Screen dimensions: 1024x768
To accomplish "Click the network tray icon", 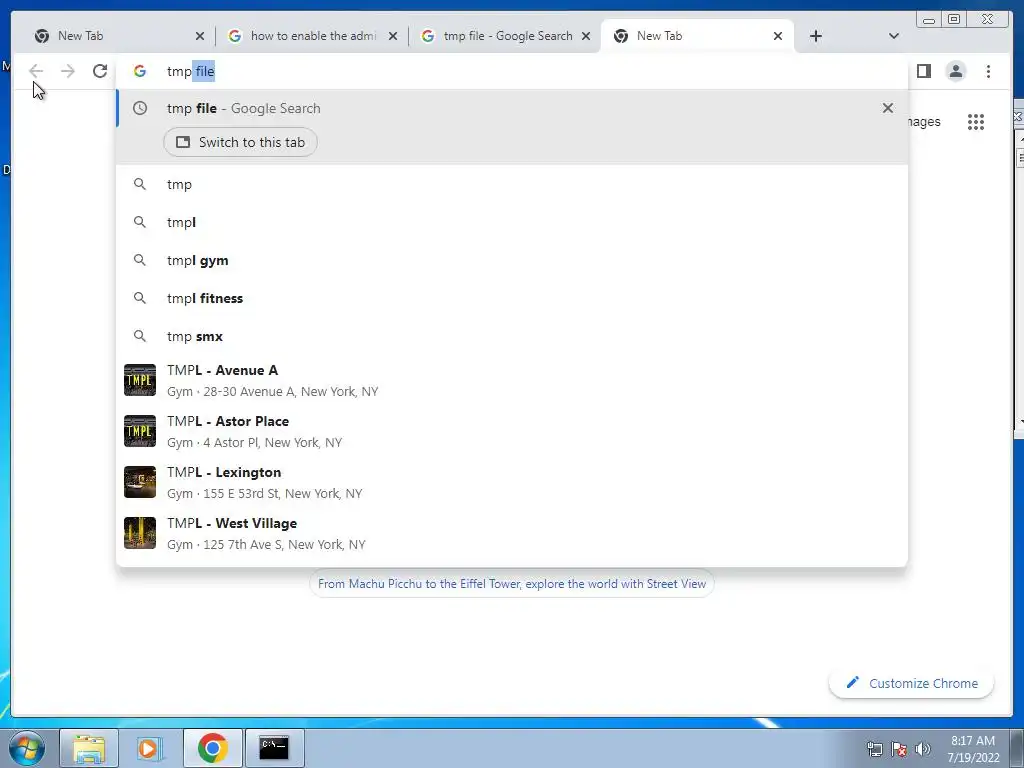I will (x=874, y=749).
